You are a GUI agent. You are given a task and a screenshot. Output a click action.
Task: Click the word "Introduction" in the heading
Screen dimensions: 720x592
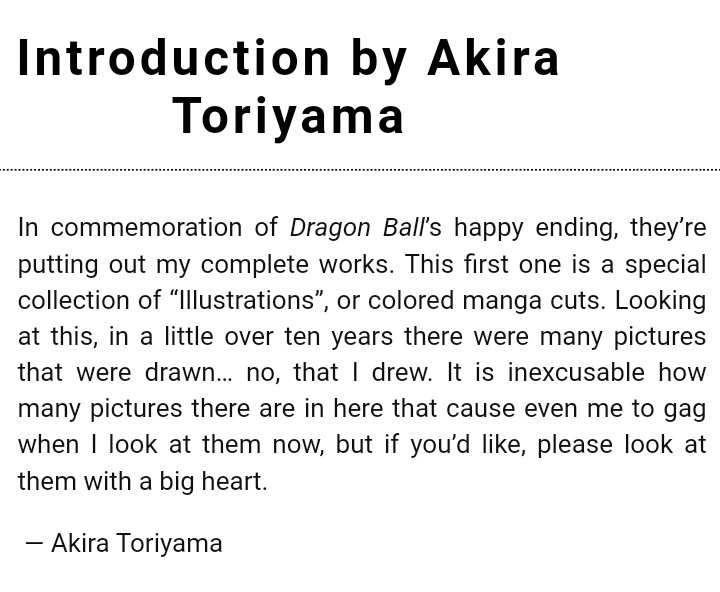pyautogui.click(x=174, y=58)
